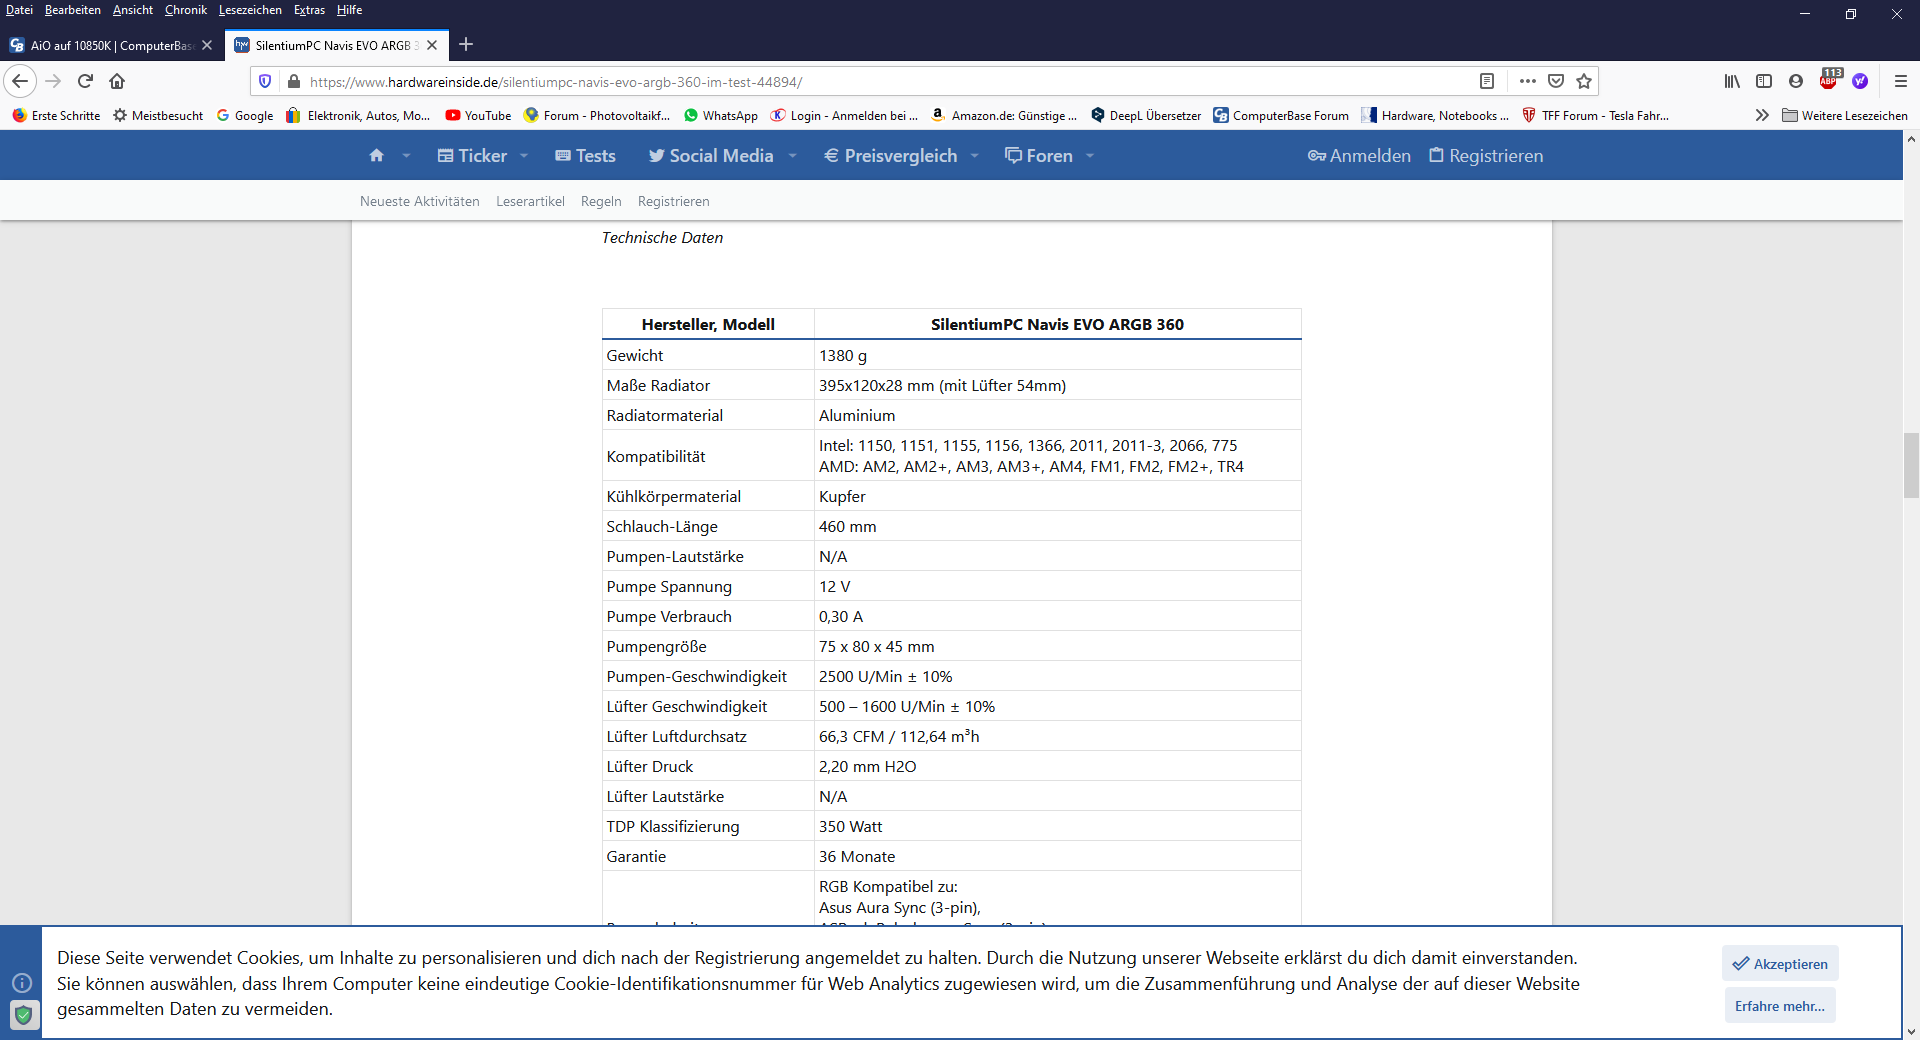Open the Lesezeichen menu
This screenshot has height=1040, width=1920.
[x=250, y=10]
